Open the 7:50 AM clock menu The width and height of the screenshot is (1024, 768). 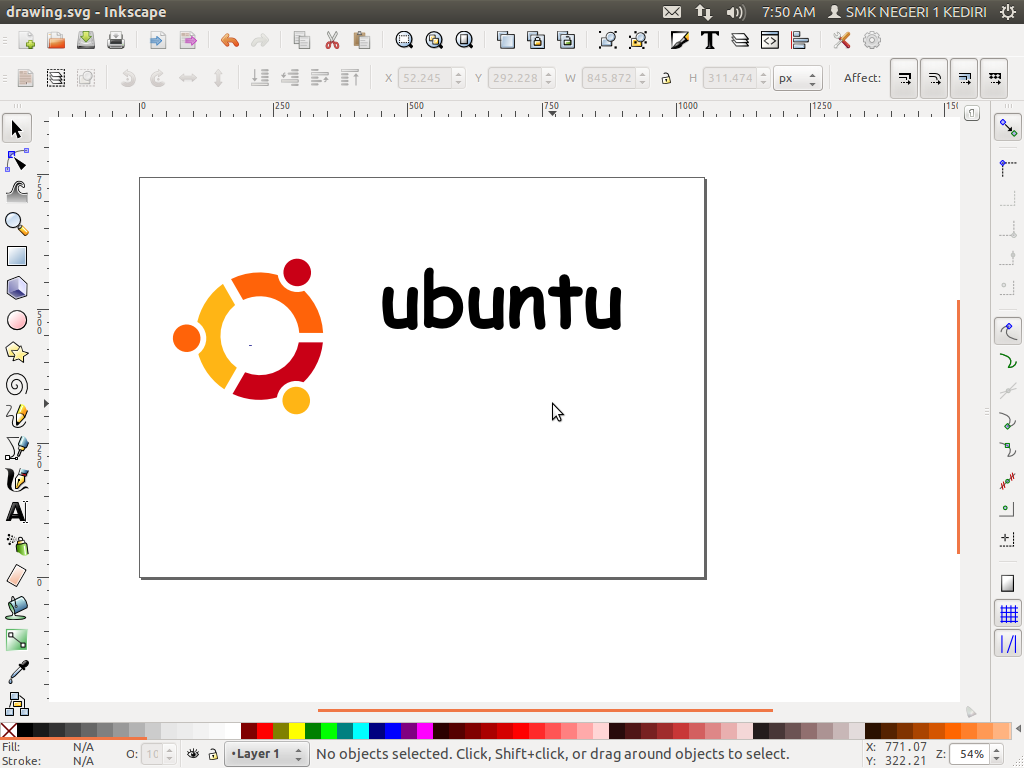tap(788, 12)
